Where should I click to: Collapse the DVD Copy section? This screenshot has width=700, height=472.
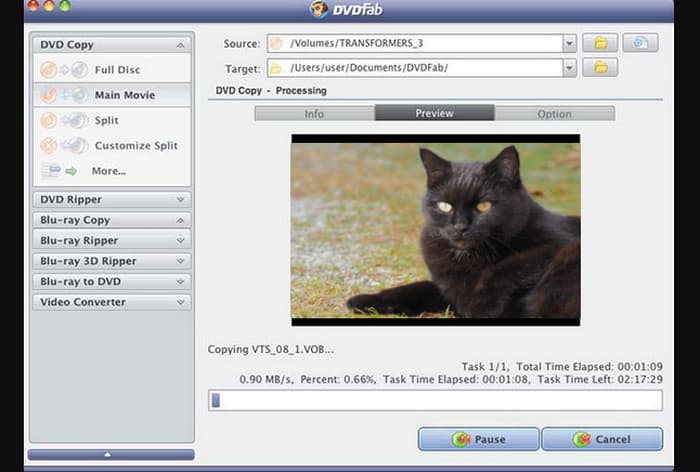[x=112, y=45]
